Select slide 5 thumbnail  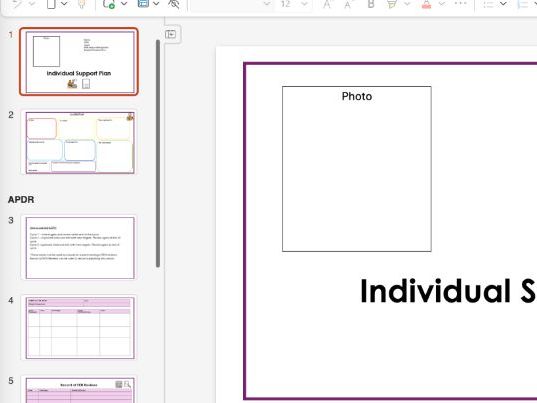[x=80, y=390]
